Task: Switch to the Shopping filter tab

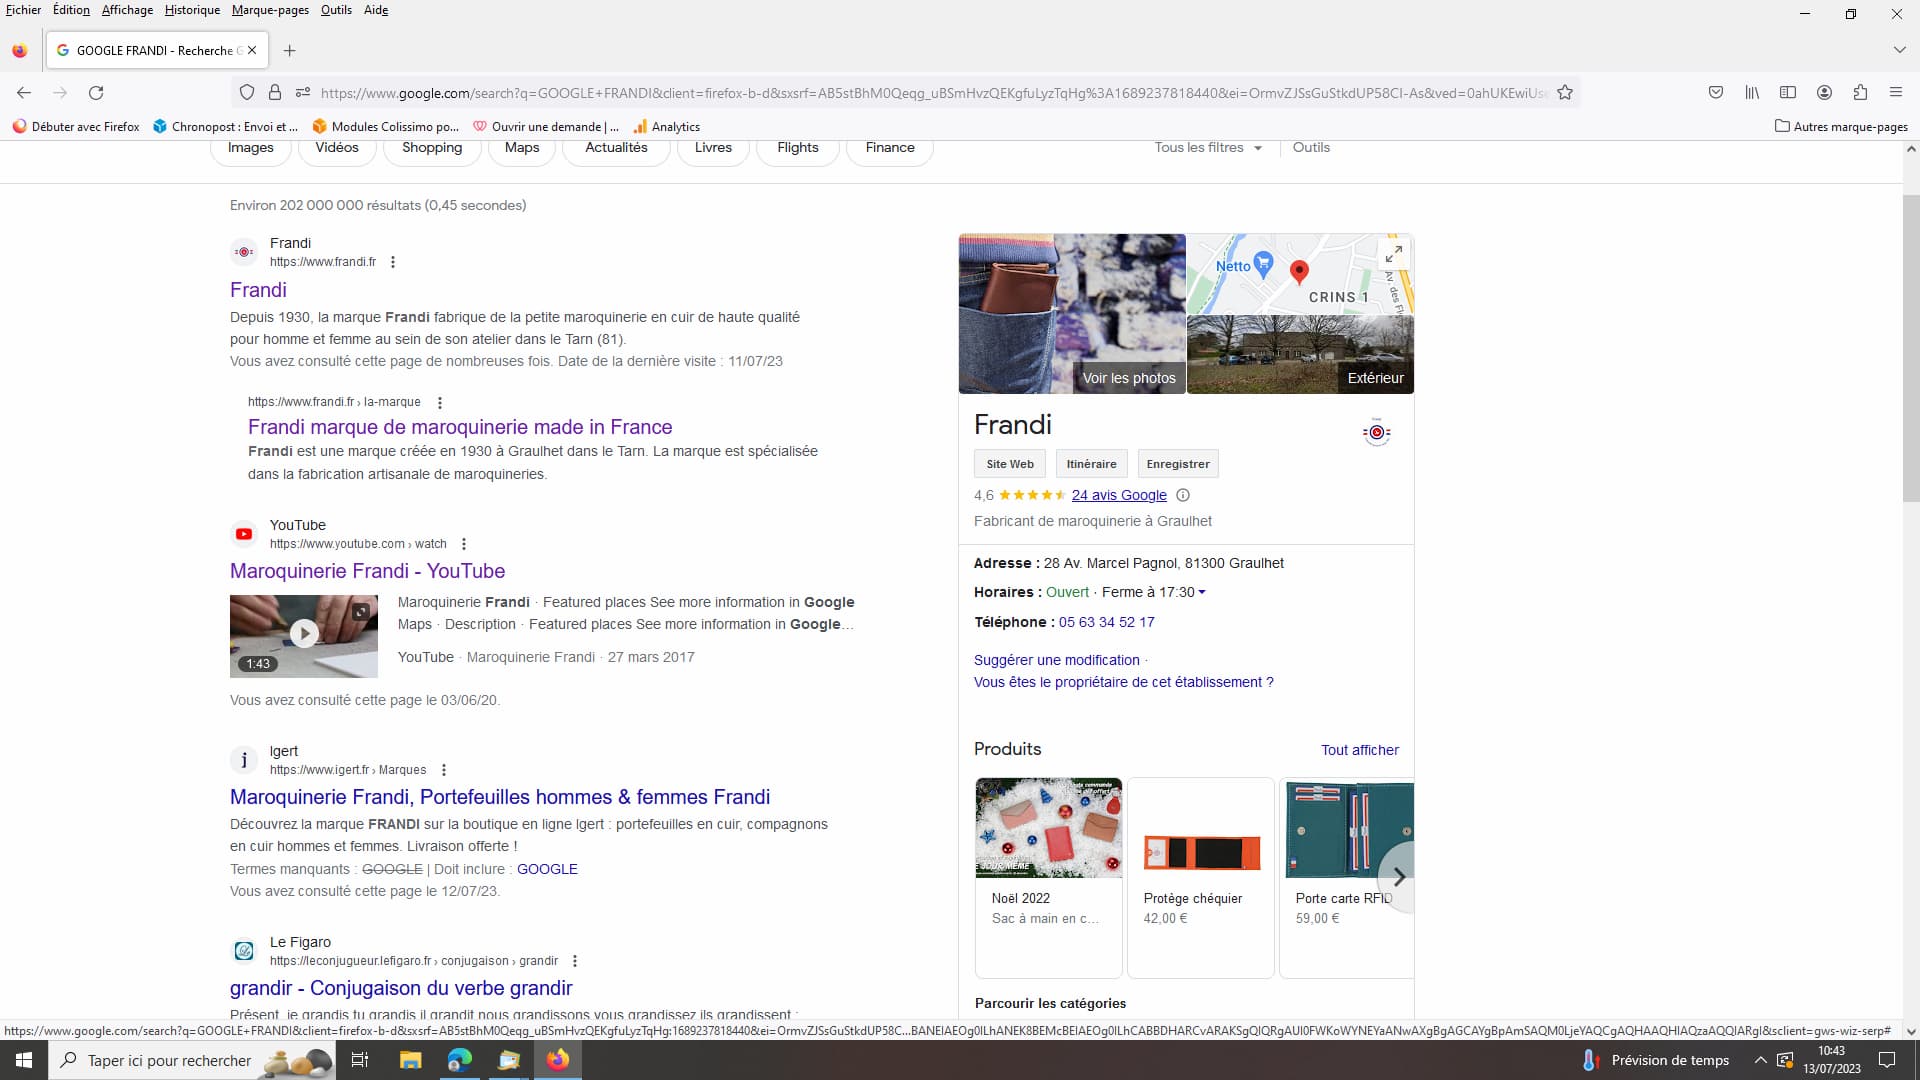Action: [x=432, y=148]
